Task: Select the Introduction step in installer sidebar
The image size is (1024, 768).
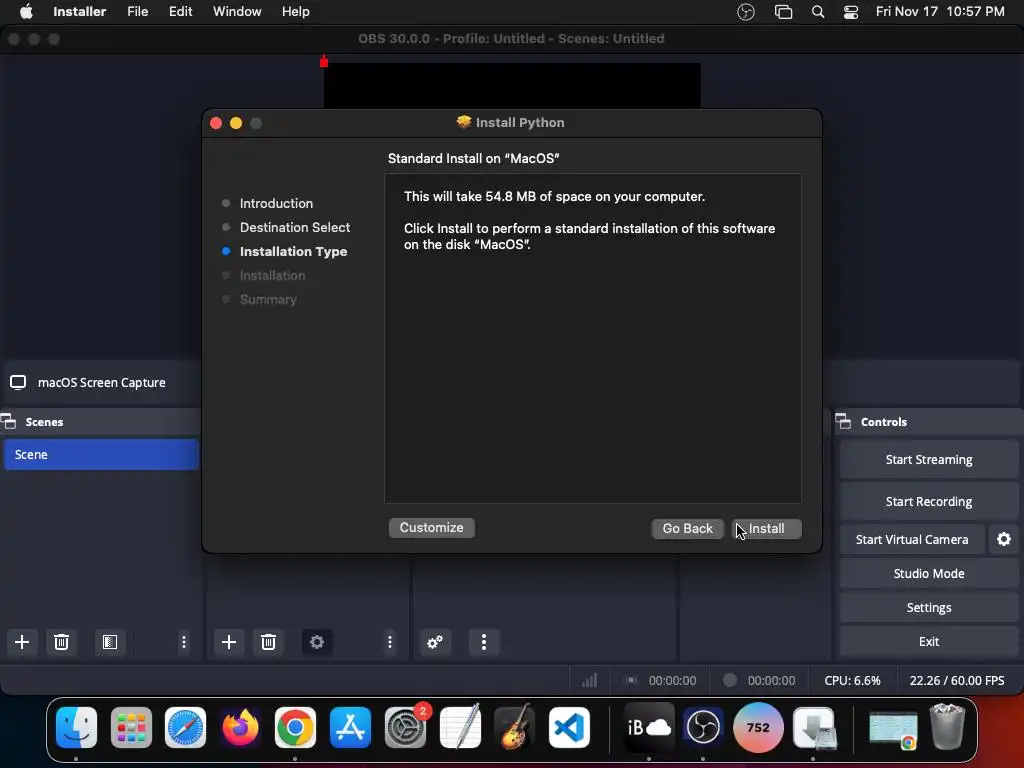Action: 276,203
